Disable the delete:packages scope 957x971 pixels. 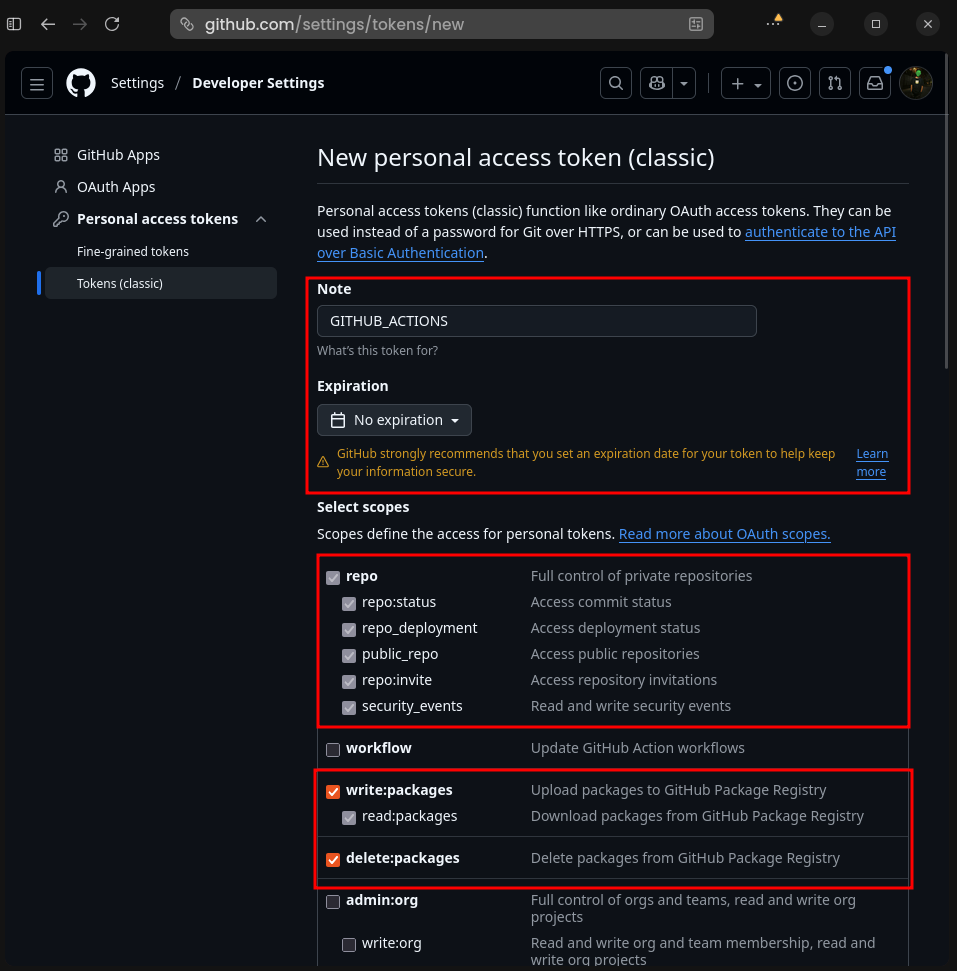point(332,859)
